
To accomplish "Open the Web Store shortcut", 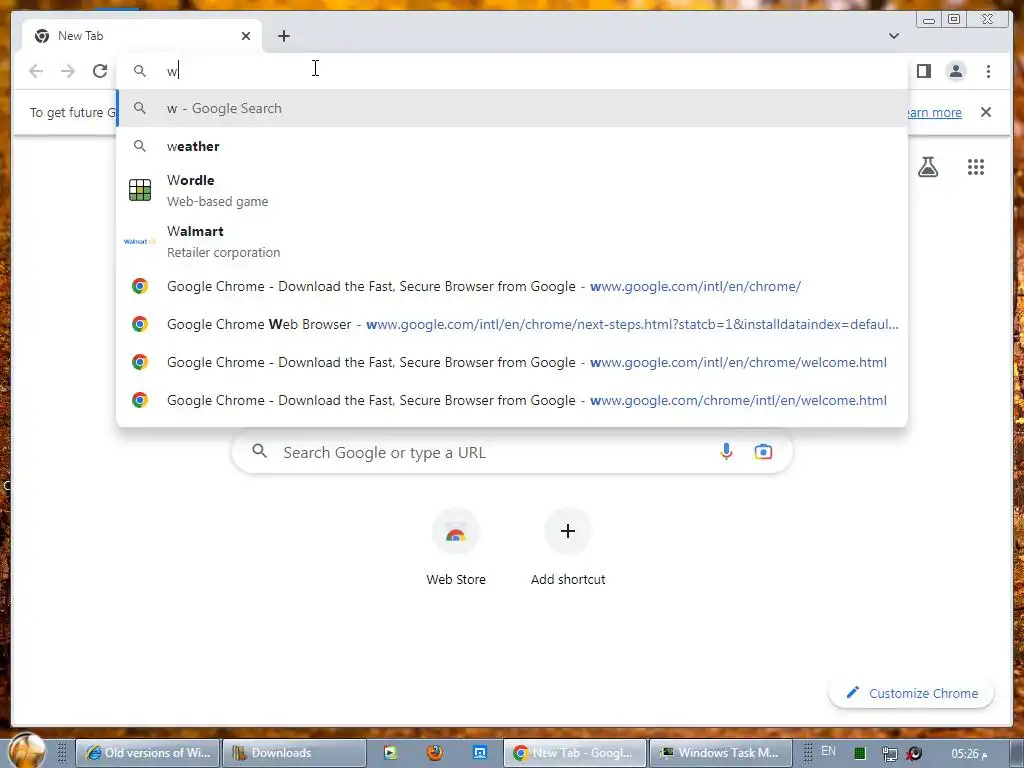I will coord(456,547).
